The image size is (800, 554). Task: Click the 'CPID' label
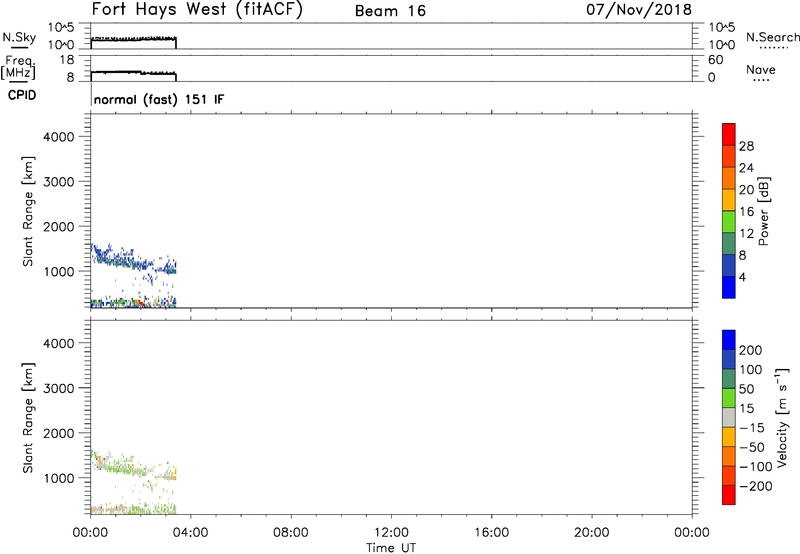point(22,95)
